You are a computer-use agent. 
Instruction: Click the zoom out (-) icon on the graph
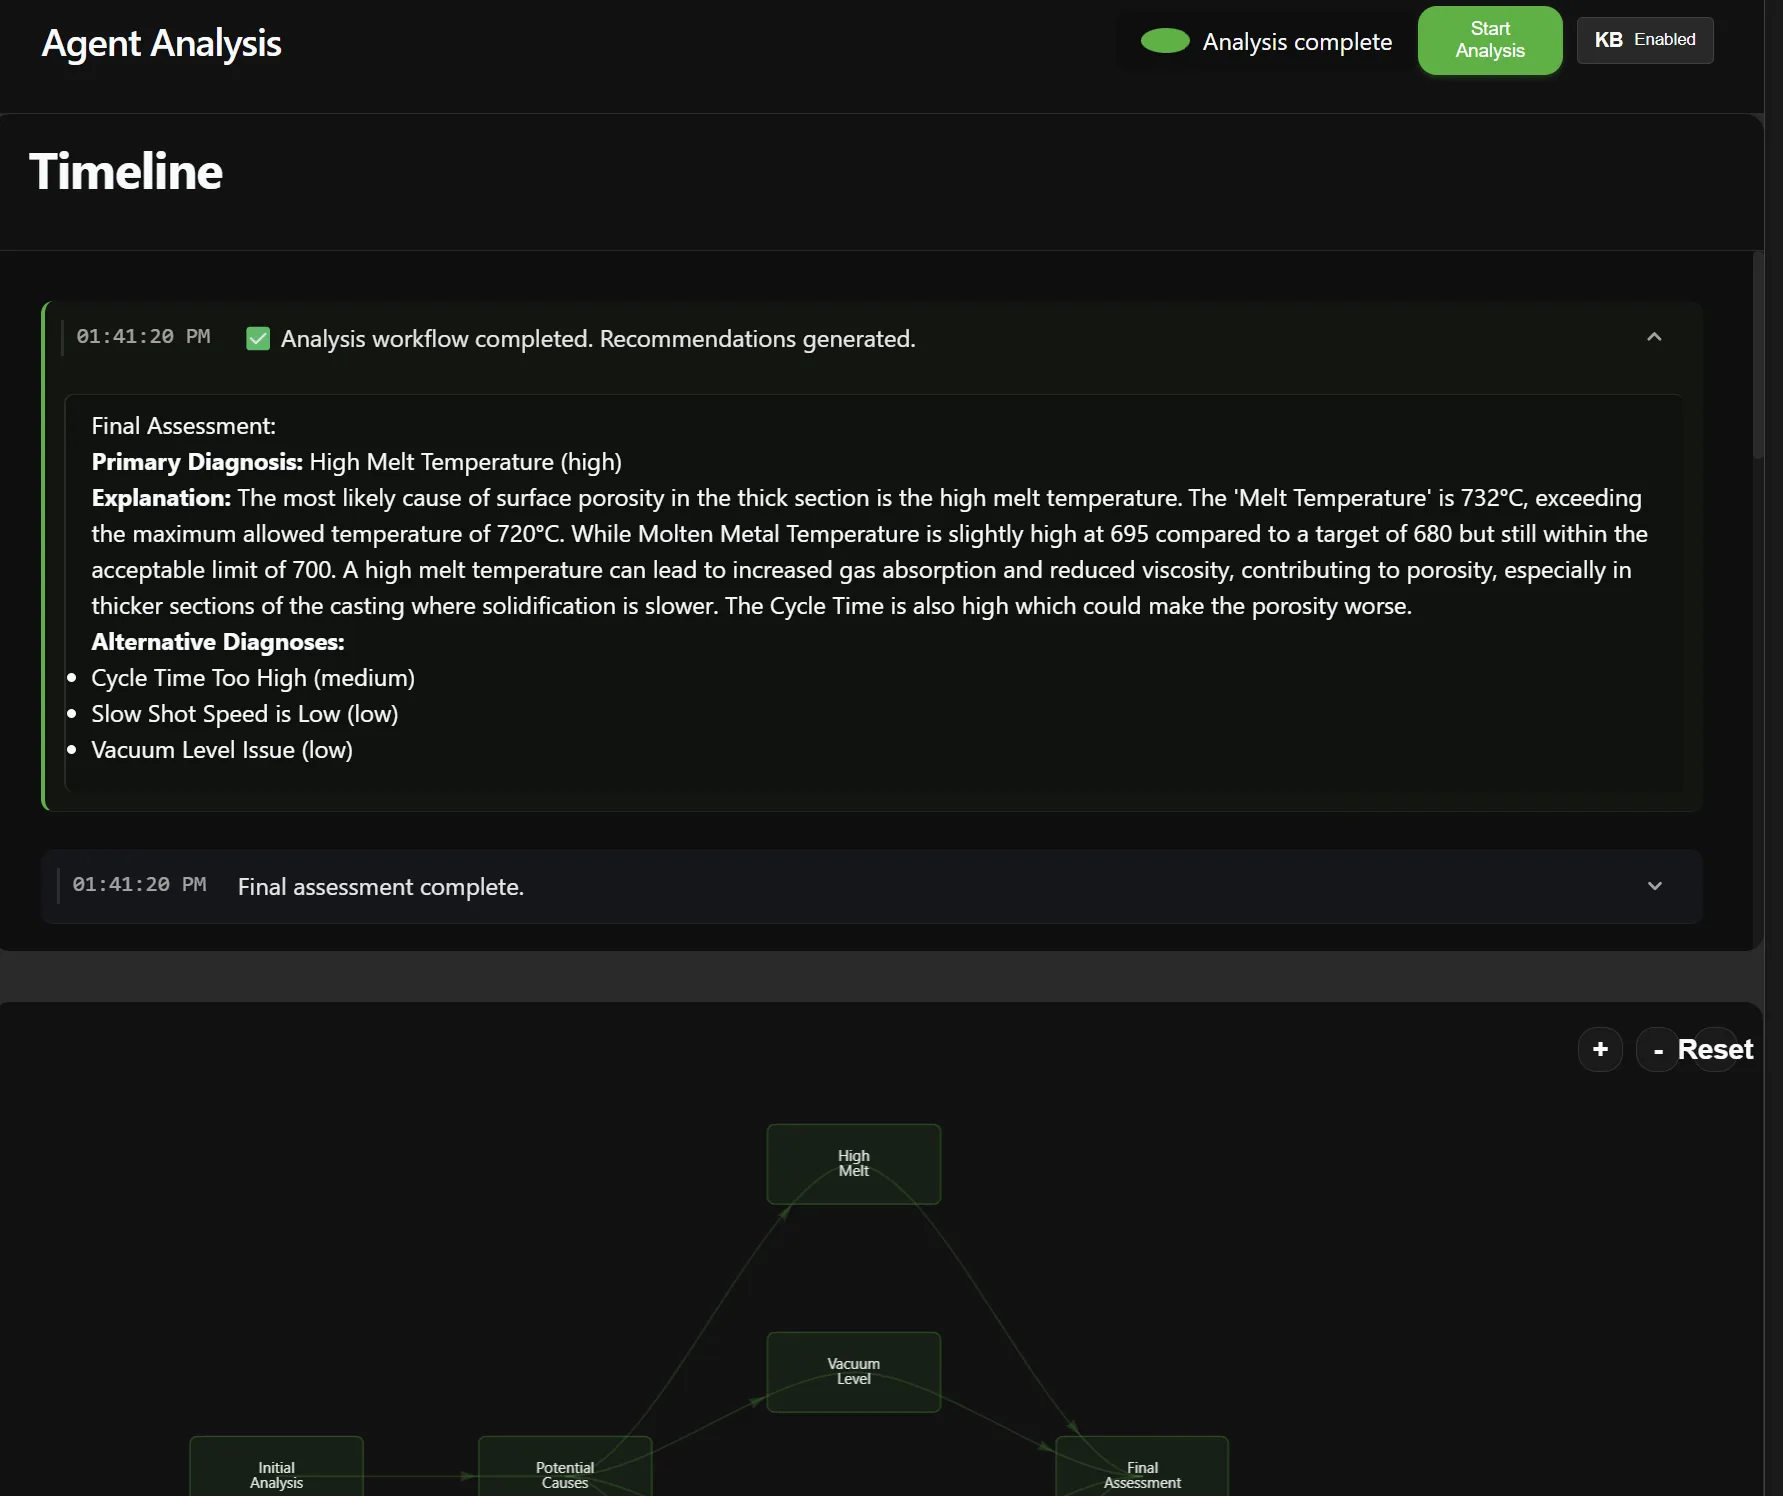click(x=1657, y=1049)
